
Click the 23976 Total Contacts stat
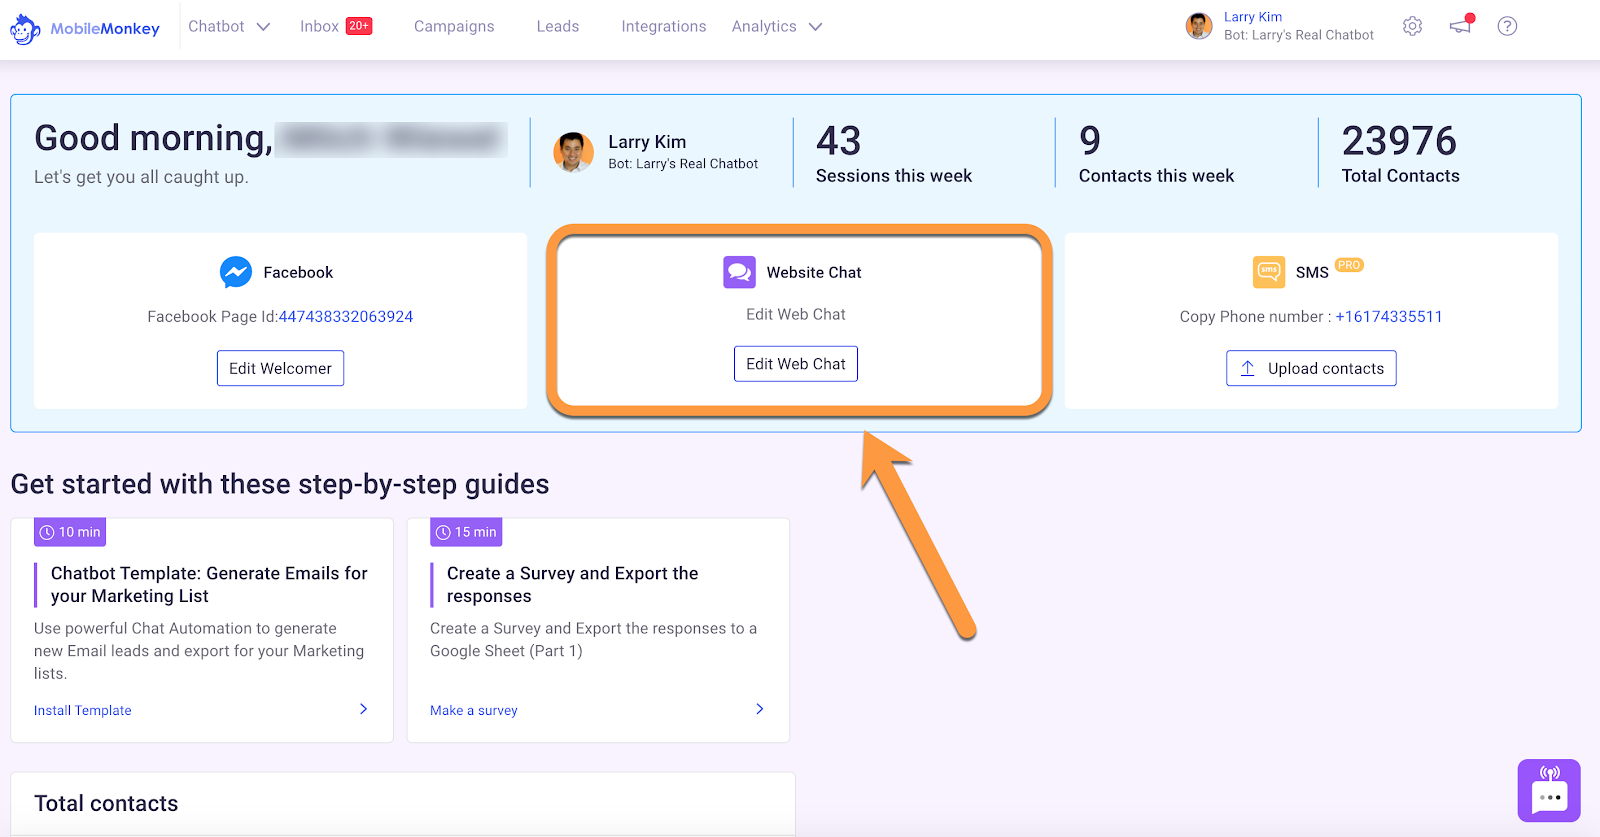(1401, 153)
